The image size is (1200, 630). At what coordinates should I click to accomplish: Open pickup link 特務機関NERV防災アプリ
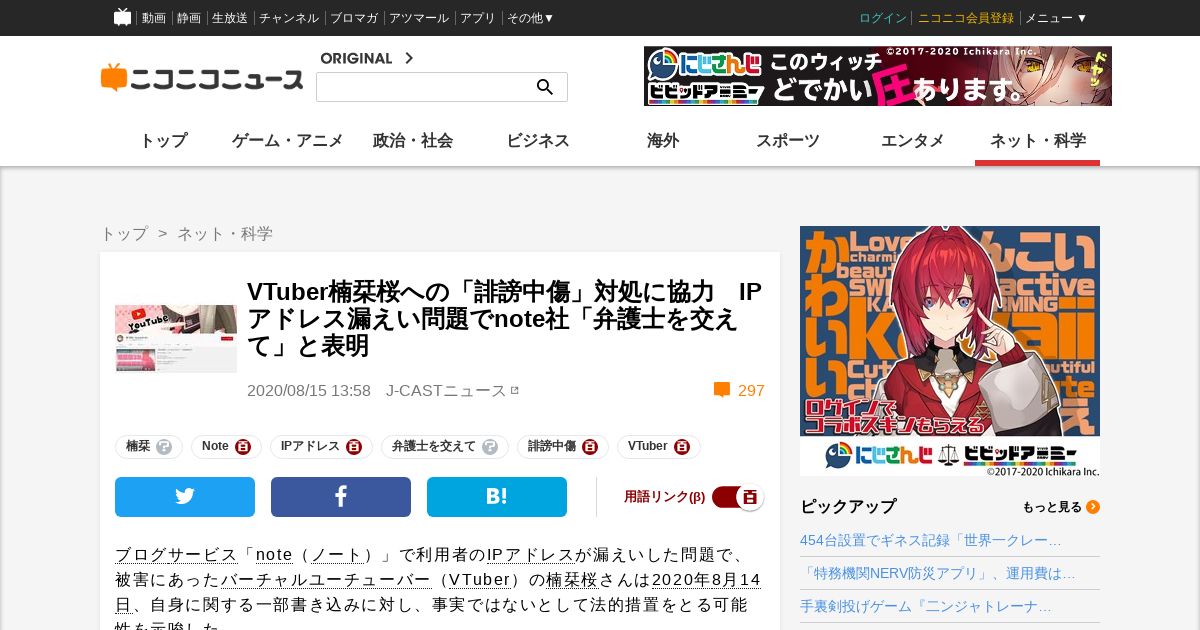(938, 573)
